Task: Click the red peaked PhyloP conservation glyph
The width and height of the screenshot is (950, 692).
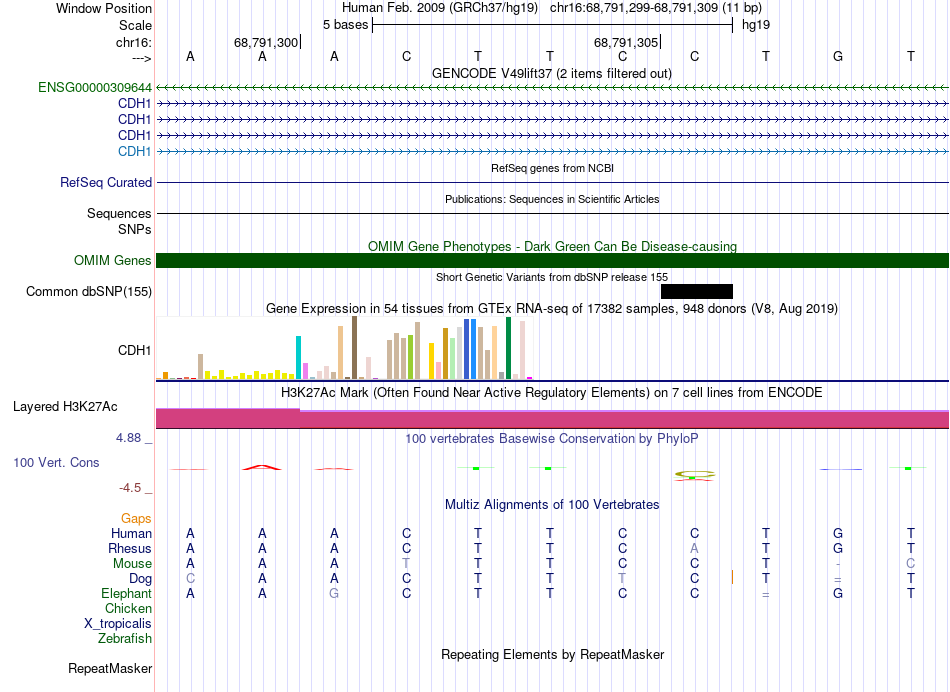Action: pos(262,467)
